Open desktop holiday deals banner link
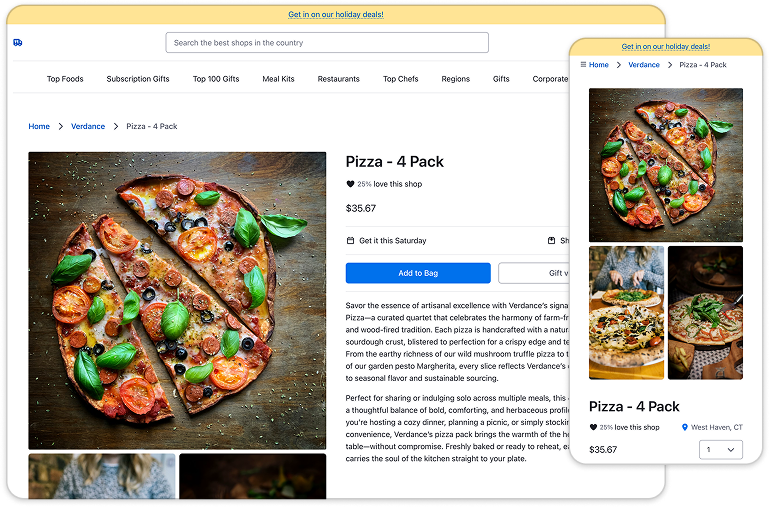The image size is (770, 507). click(x=336, y=15)
